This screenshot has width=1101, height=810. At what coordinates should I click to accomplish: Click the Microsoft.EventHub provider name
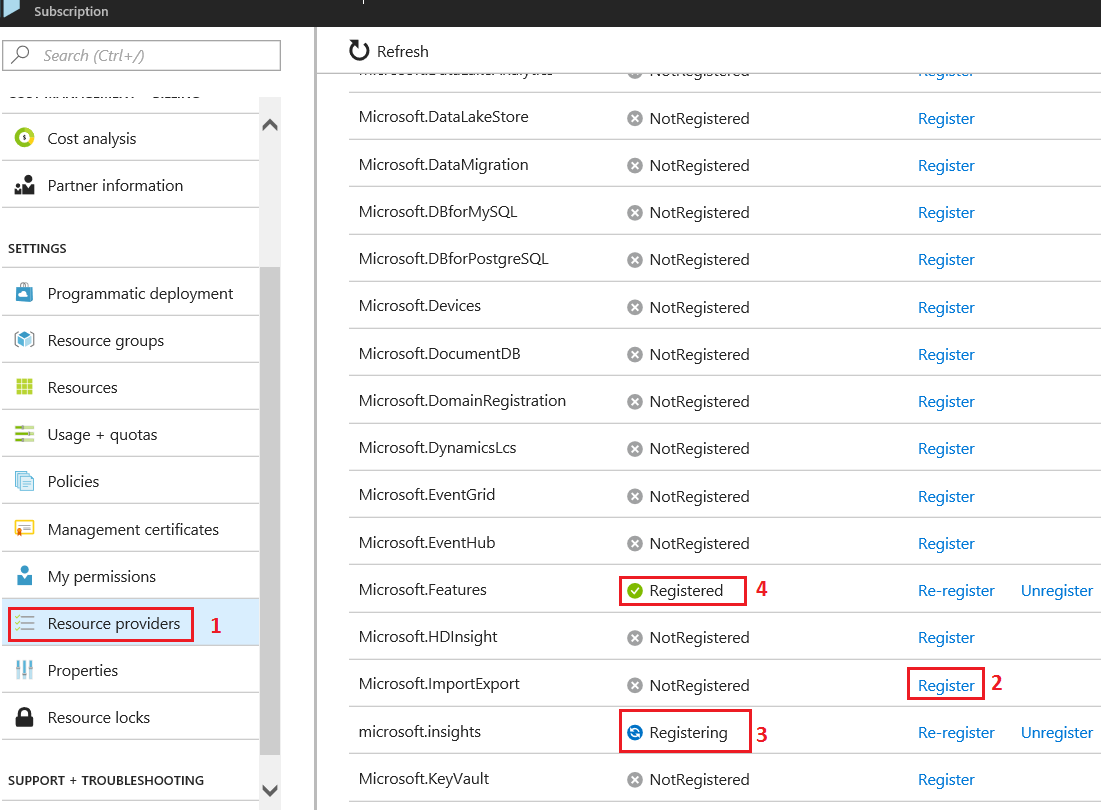click(x=427, y=543)
